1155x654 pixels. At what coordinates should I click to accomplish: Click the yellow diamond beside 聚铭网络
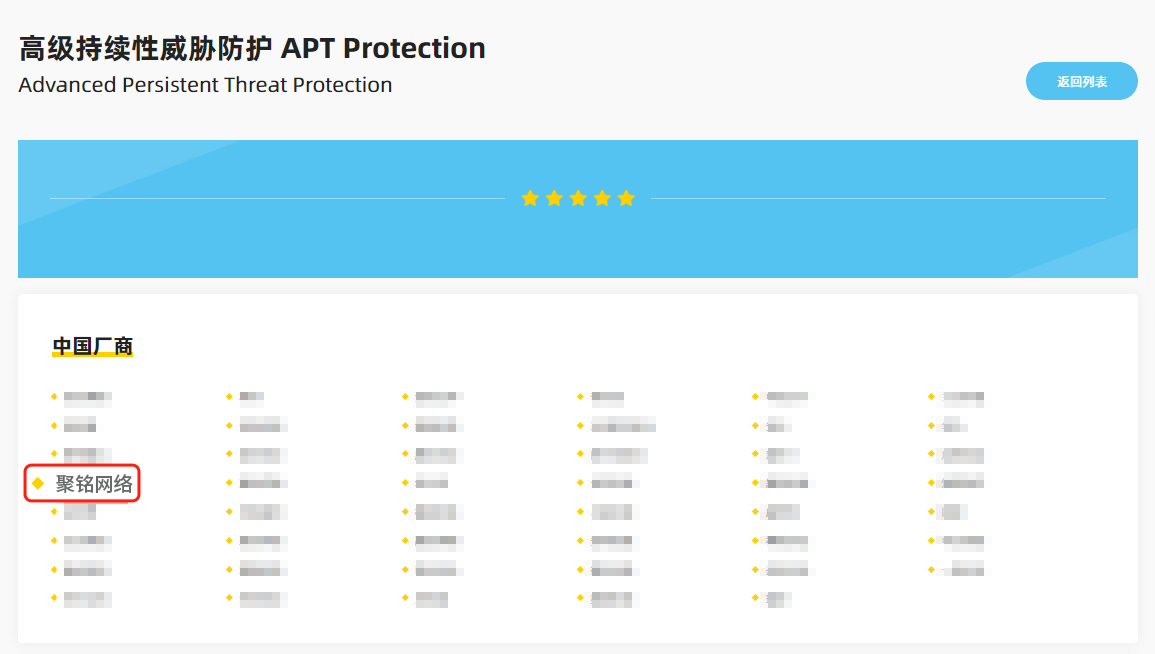(x=38, y=484)
